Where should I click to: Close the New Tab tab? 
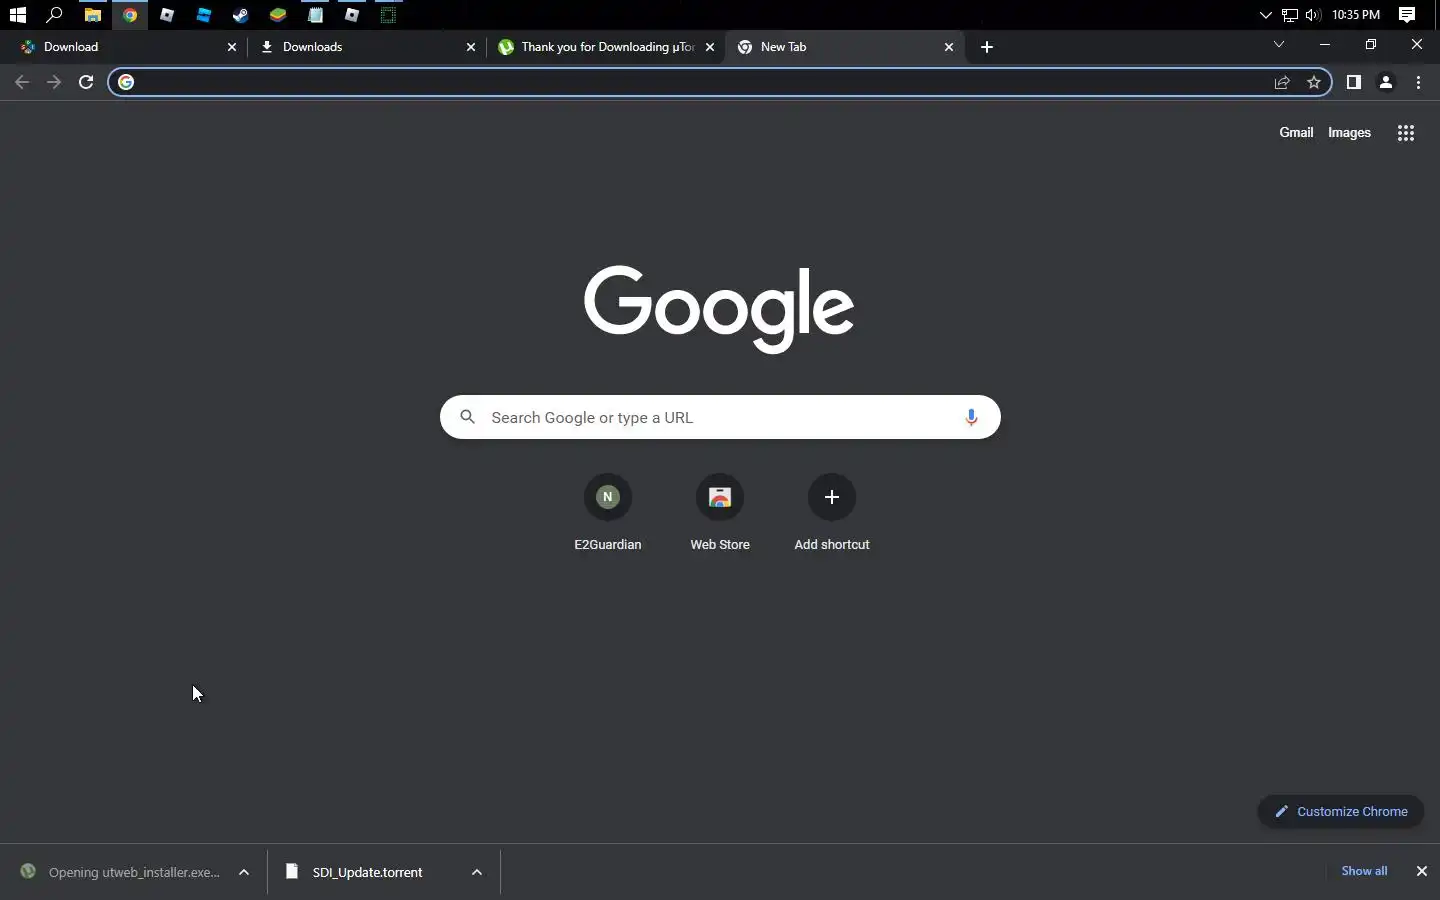pos(949,47)
